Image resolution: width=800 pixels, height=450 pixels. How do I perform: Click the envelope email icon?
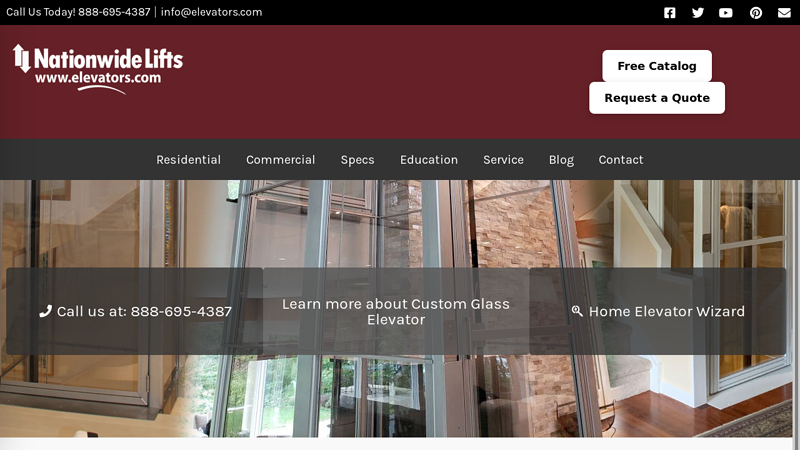(x=784, y=13)
